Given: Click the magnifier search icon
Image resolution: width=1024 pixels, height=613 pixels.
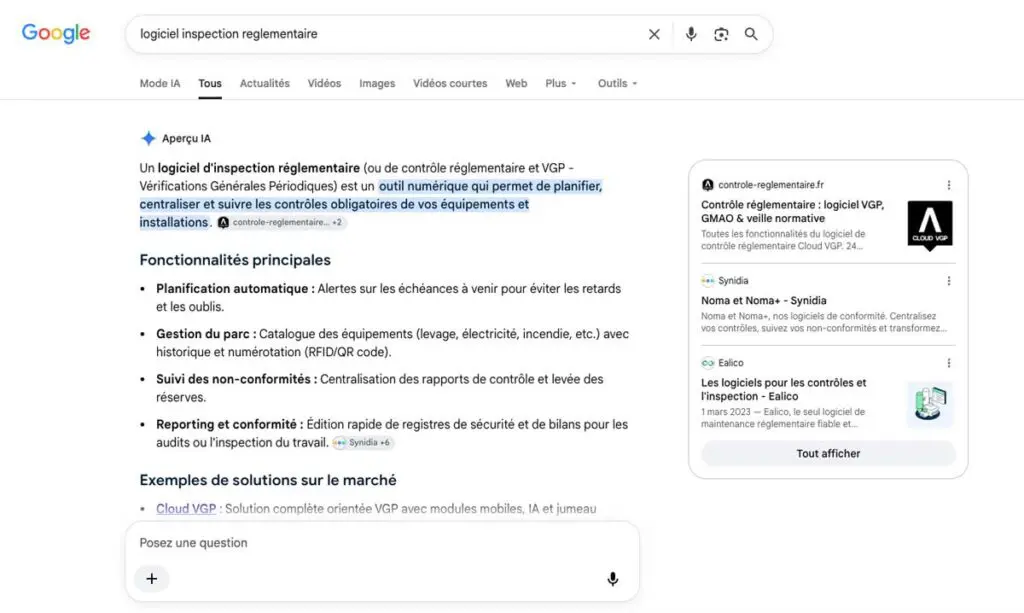Looking at the screenshot, I should [751, 34].
